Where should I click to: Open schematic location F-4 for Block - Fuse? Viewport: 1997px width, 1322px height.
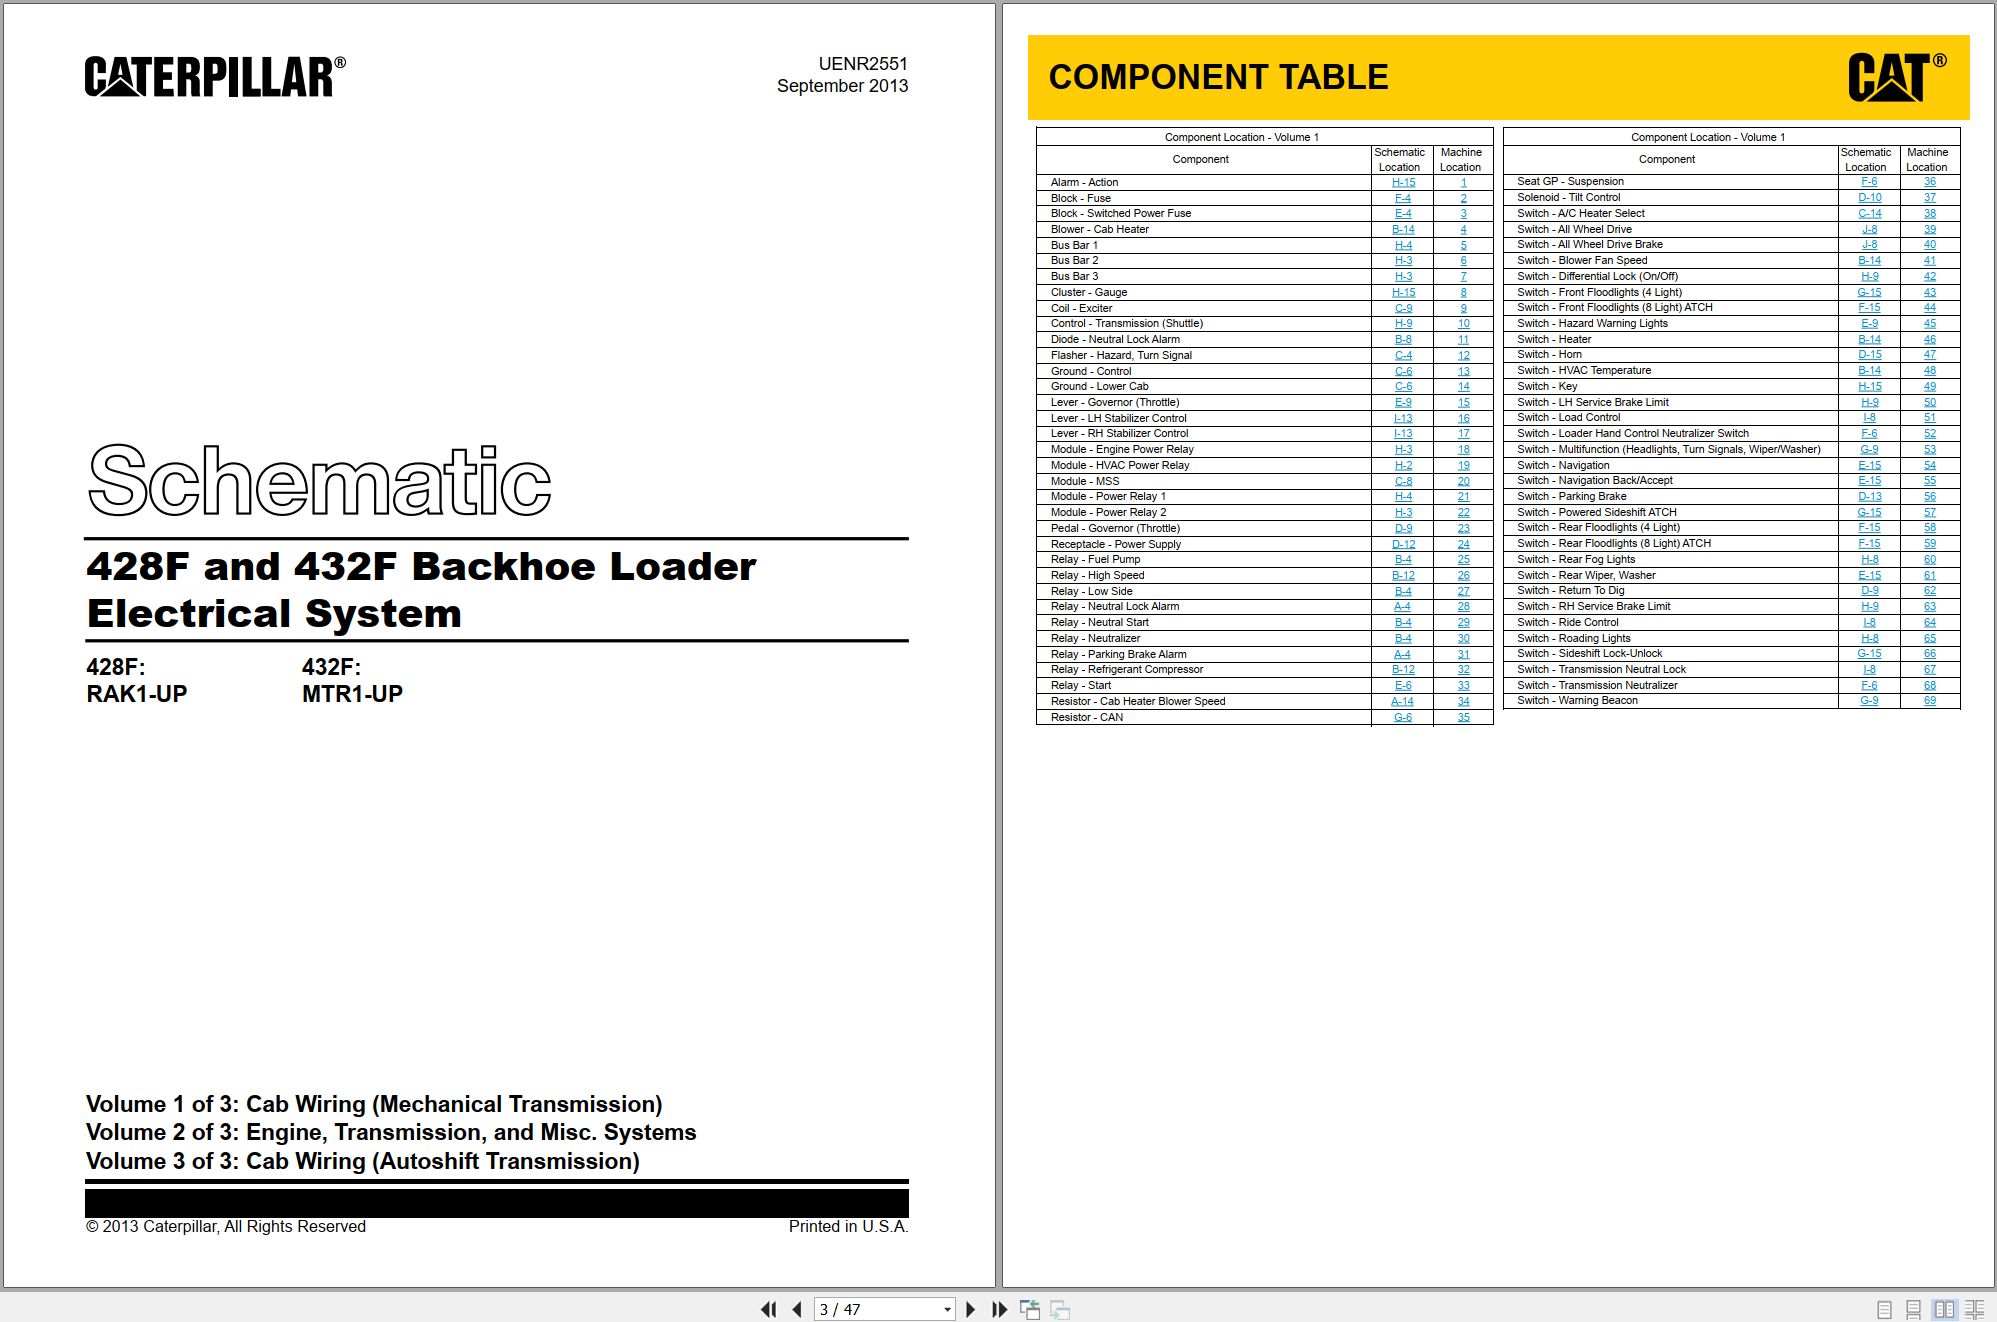tap(1403, 198)
